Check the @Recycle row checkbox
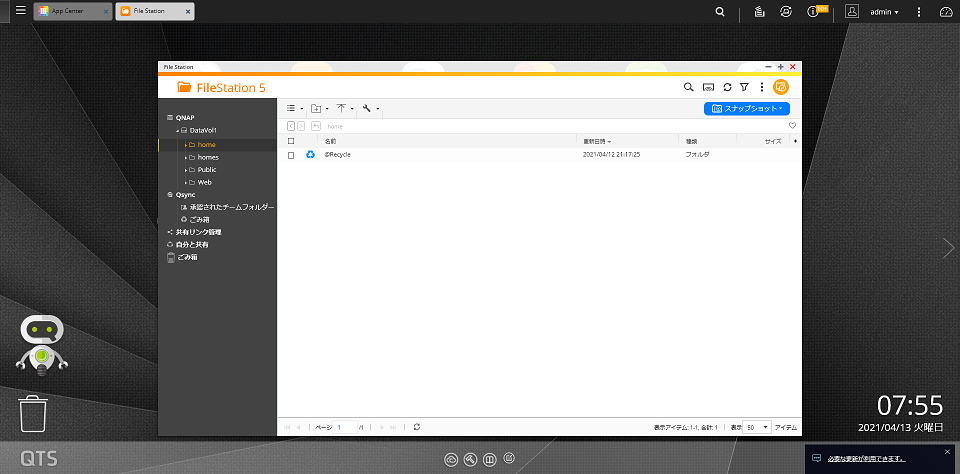The height and width of the screenshot is (474, 960). click(291, 155)
